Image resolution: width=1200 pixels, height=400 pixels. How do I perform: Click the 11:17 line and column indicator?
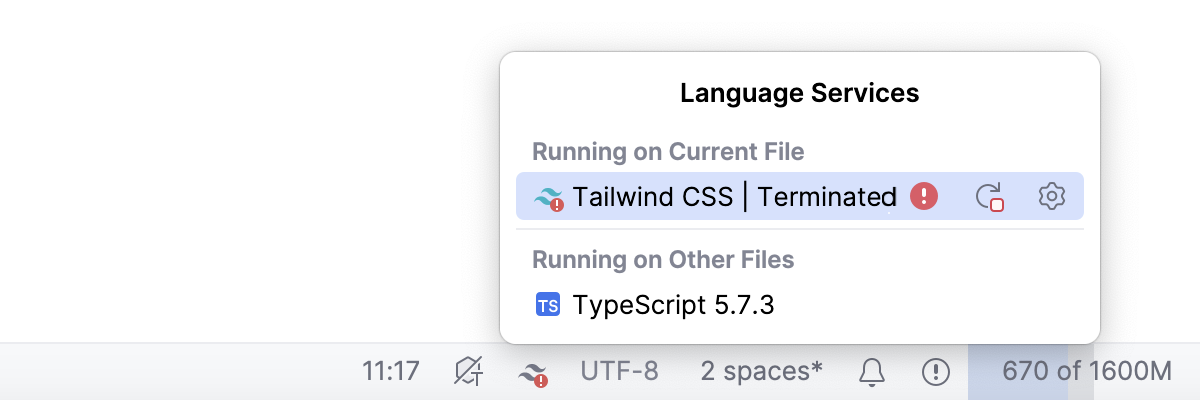(x=390, y=372)
